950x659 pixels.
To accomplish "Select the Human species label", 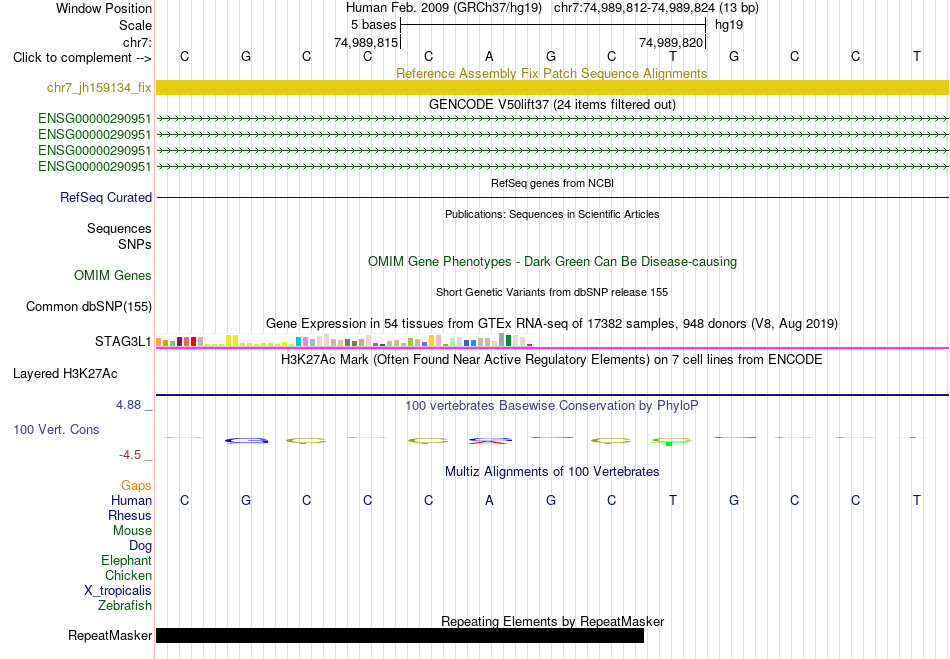I will coord(131,500).
